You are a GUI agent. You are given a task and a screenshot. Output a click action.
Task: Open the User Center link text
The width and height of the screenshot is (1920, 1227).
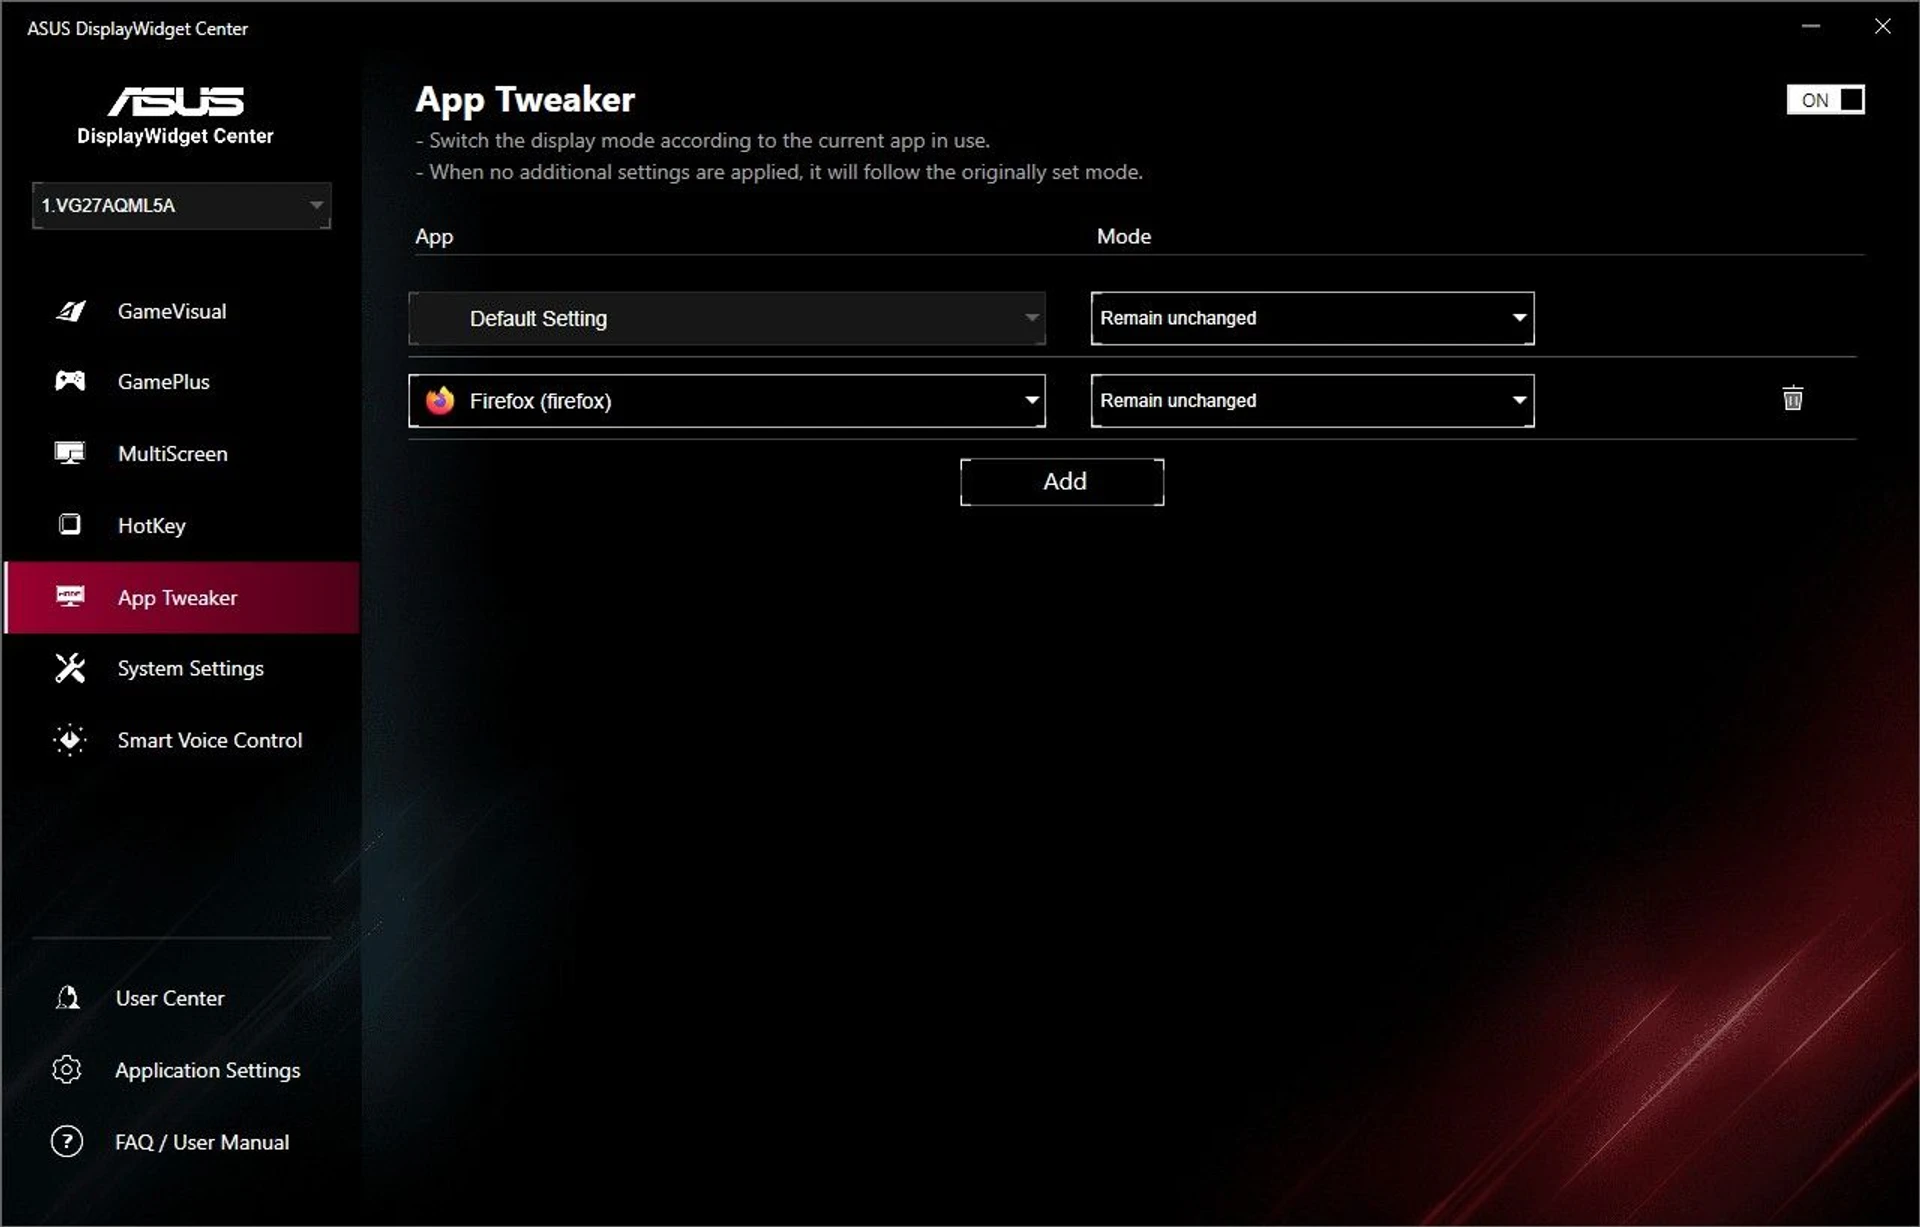point(170,998)
